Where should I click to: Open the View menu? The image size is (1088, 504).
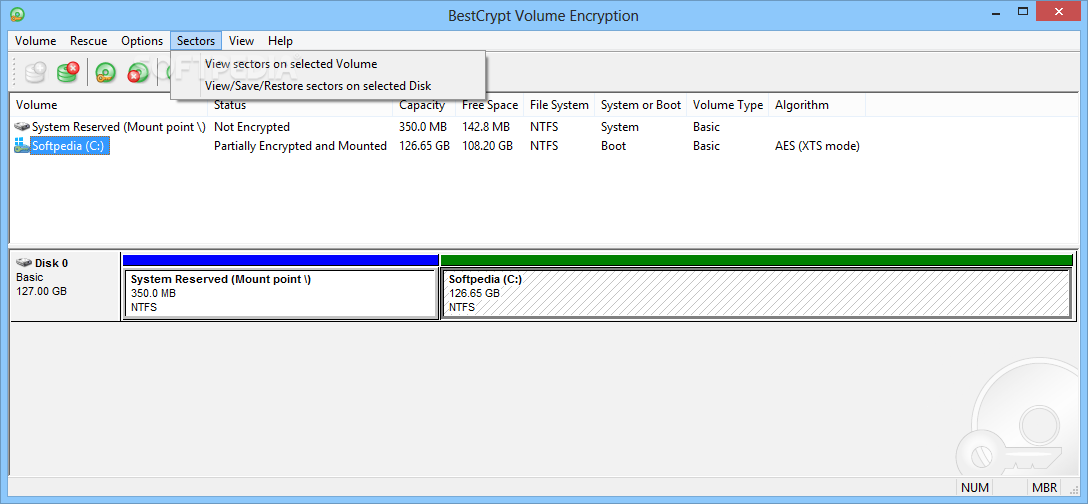click(241, 41)
